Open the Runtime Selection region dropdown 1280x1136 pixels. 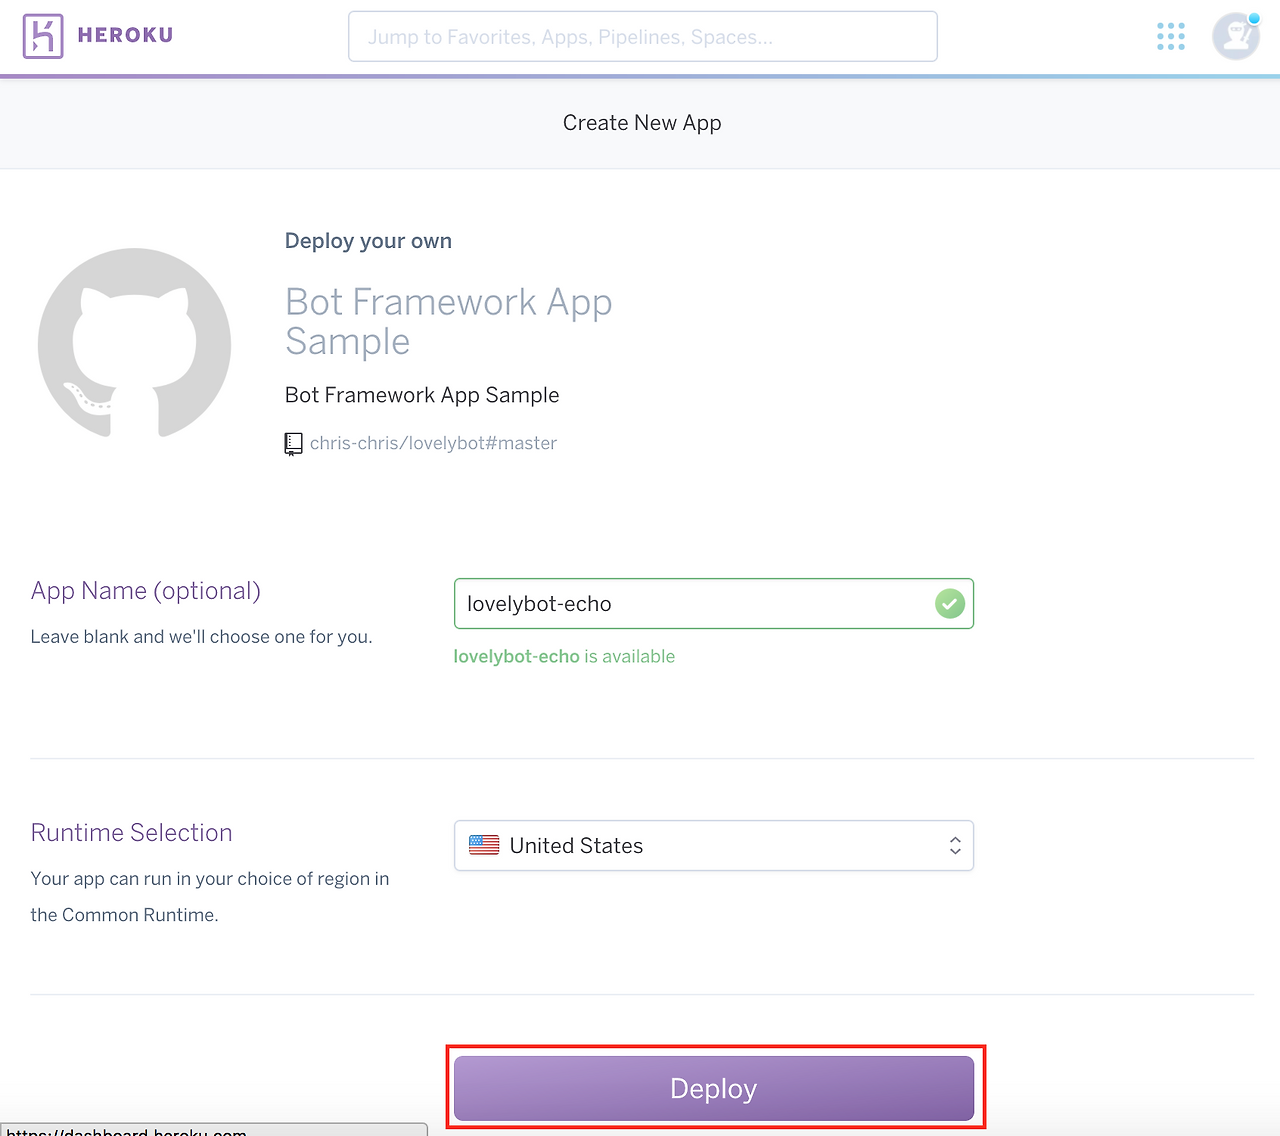(713, 845)
